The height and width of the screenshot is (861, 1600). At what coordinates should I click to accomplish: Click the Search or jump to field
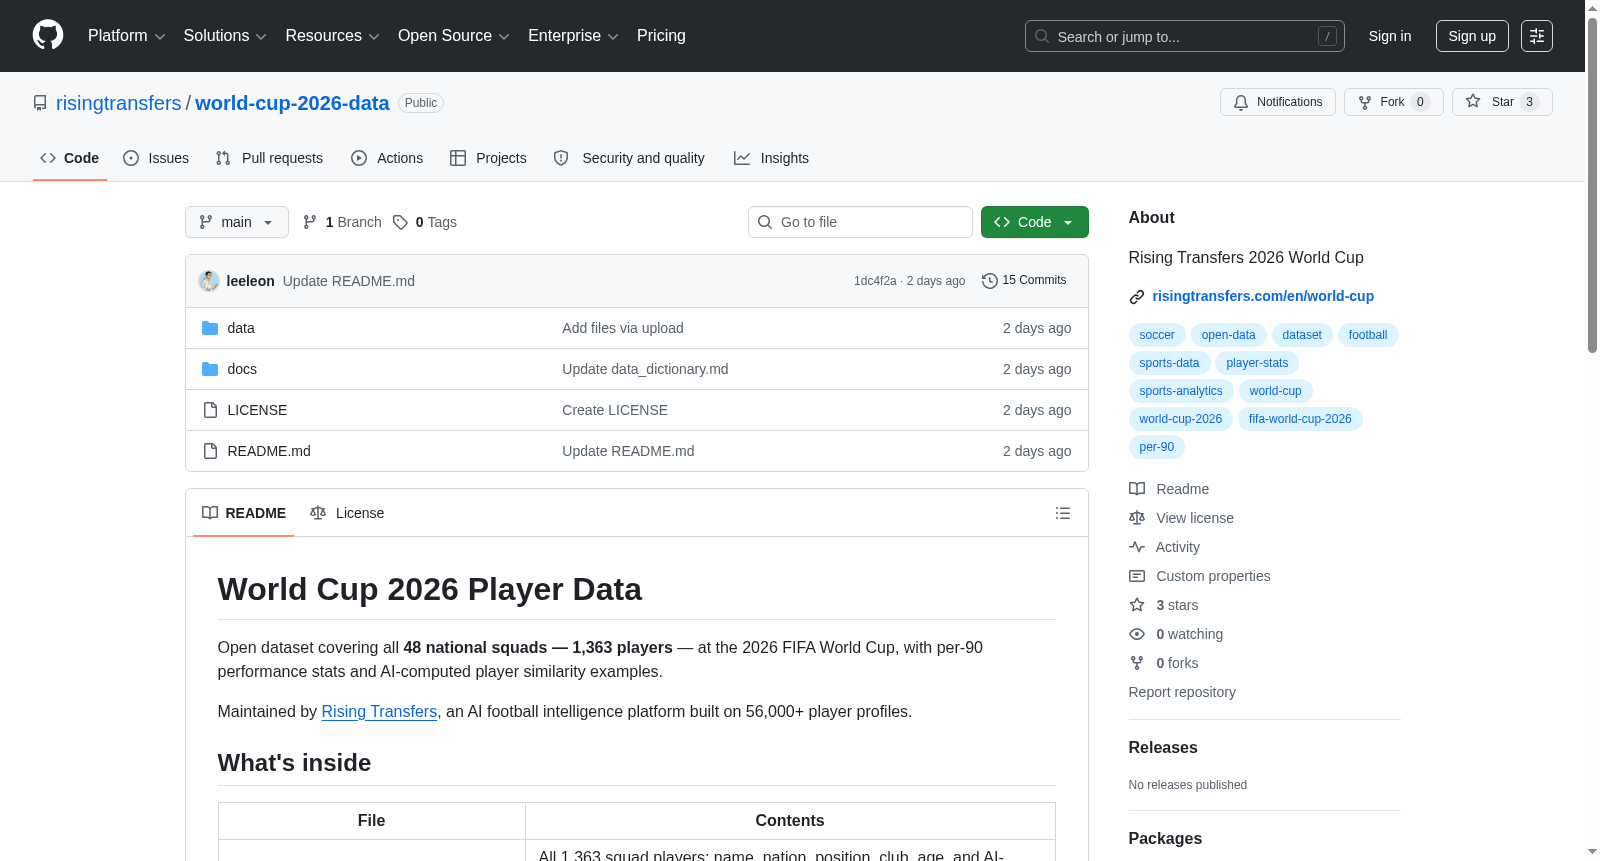(x=1185, y=36)
